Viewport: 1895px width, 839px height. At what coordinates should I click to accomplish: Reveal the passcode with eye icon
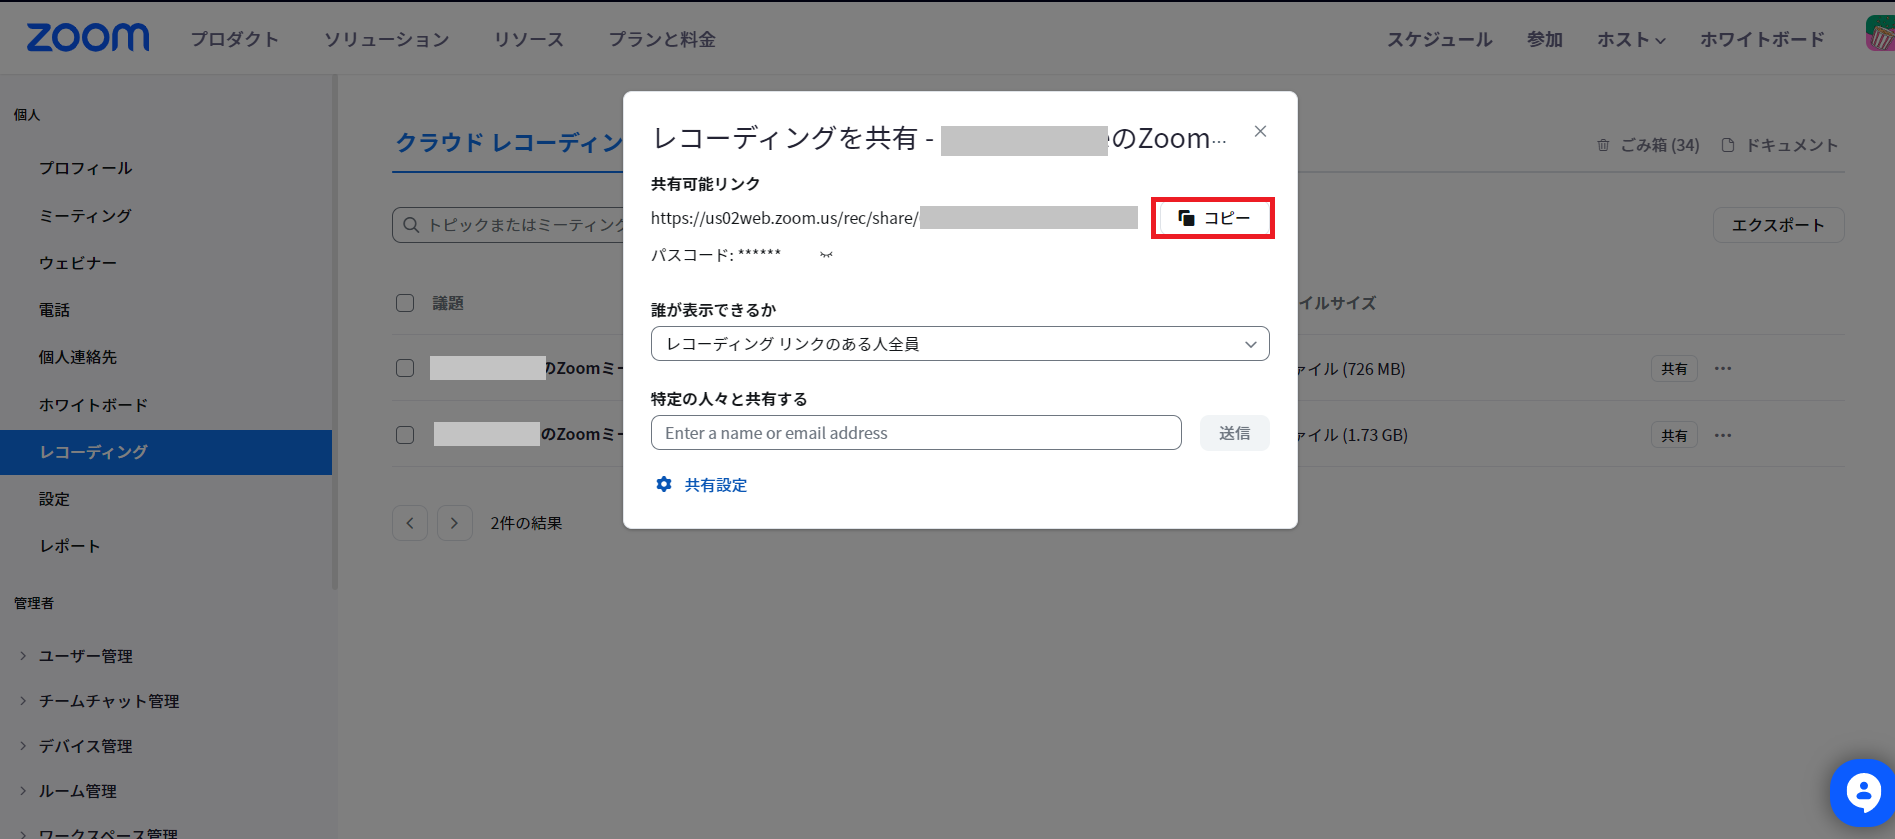pyautogui.click(x=826, y=255)
